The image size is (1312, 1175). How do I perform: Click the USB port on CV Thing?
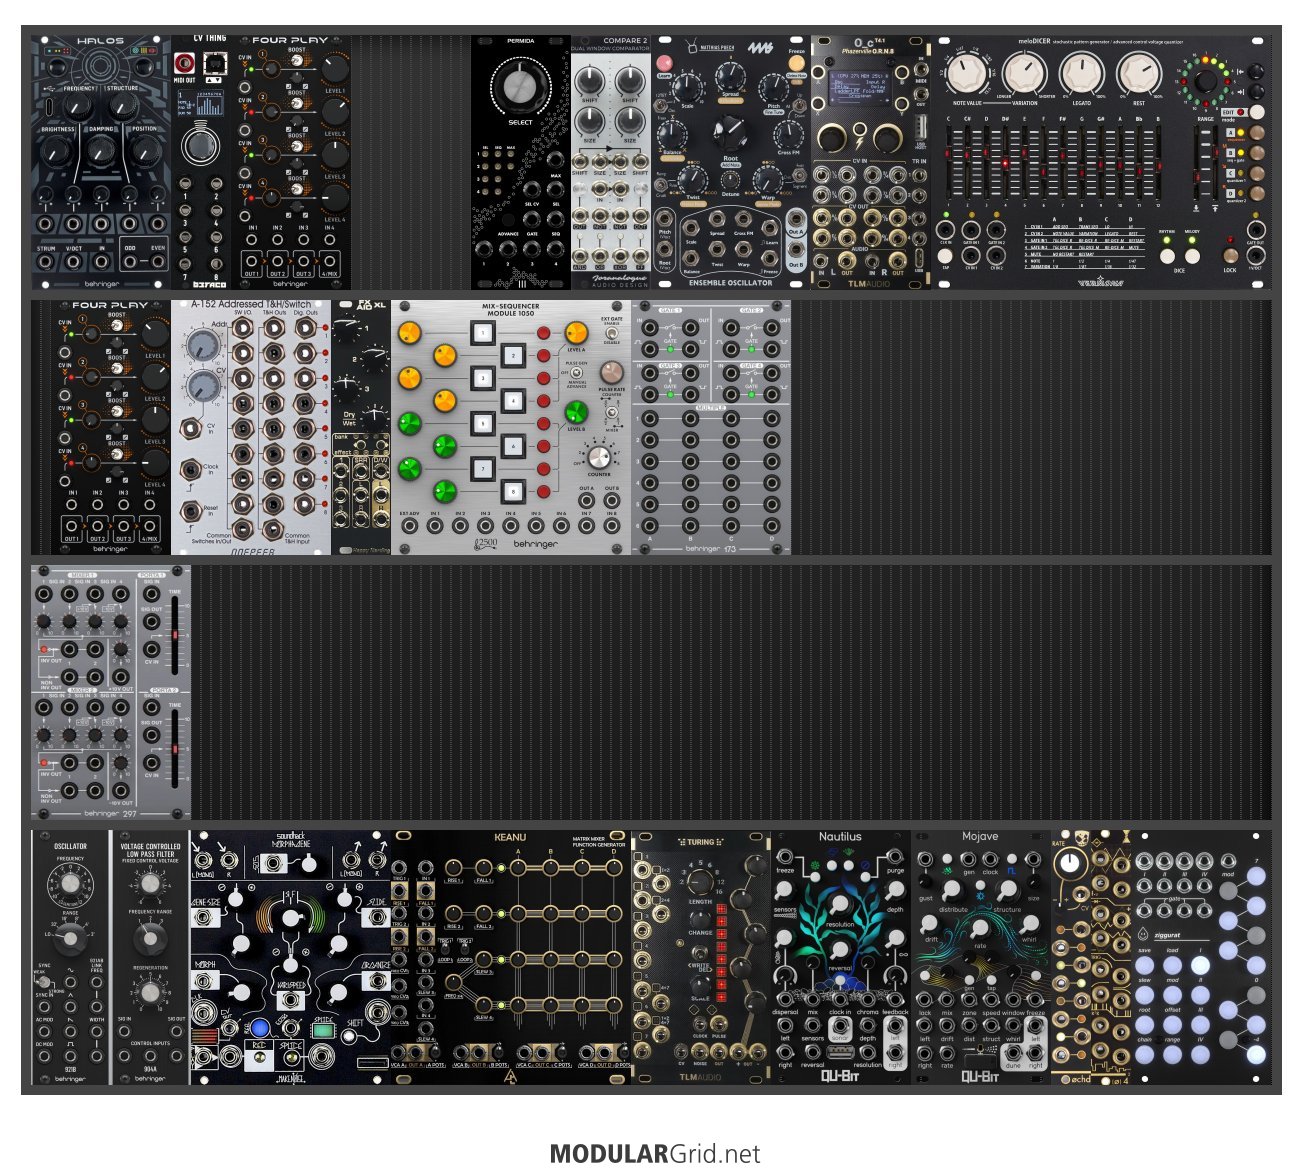[x=214, y=64]
